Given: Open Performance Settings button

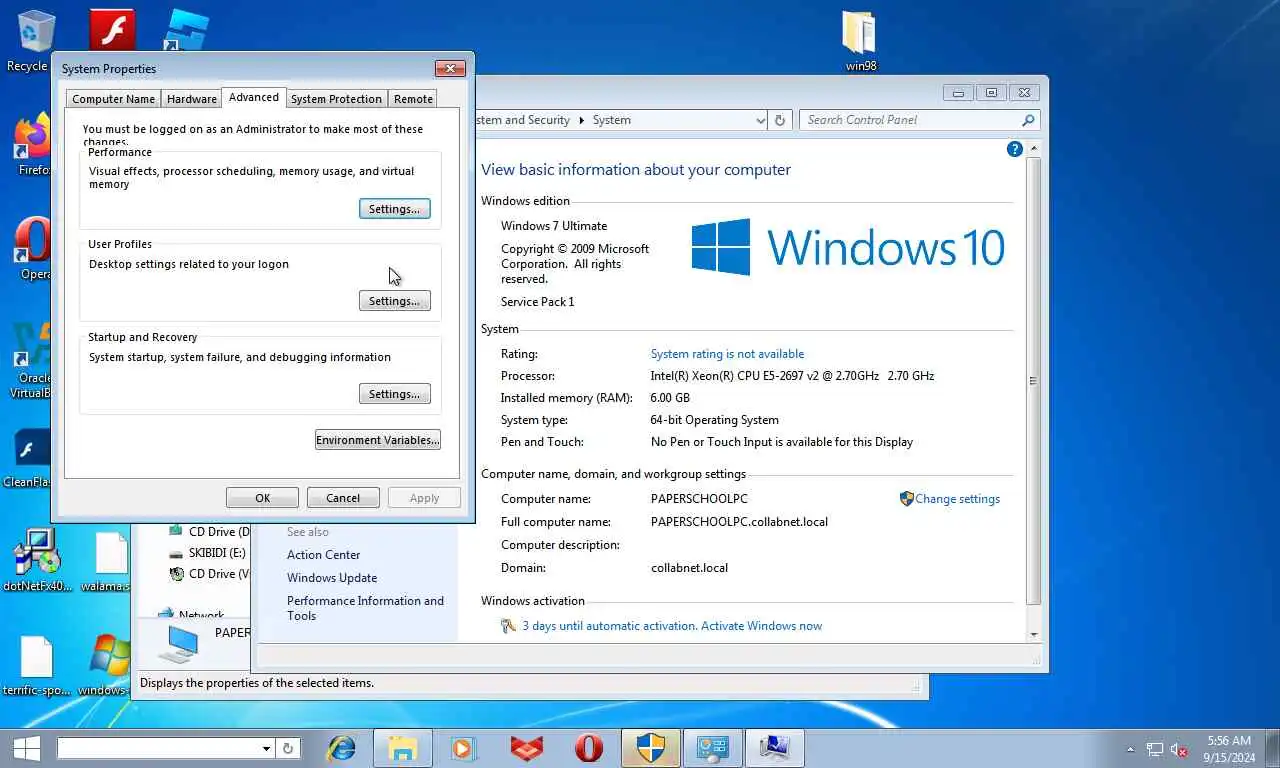Looking at the screenshot, I should 394,209.
